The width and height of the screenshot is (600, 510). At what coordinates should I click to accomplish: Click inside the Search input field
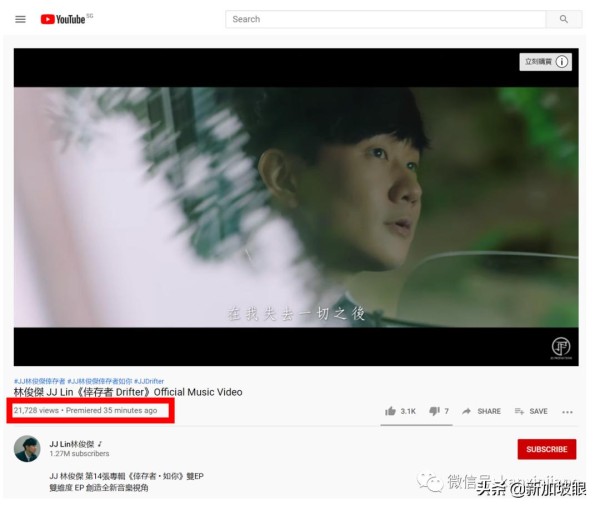(x=385, y=19)
